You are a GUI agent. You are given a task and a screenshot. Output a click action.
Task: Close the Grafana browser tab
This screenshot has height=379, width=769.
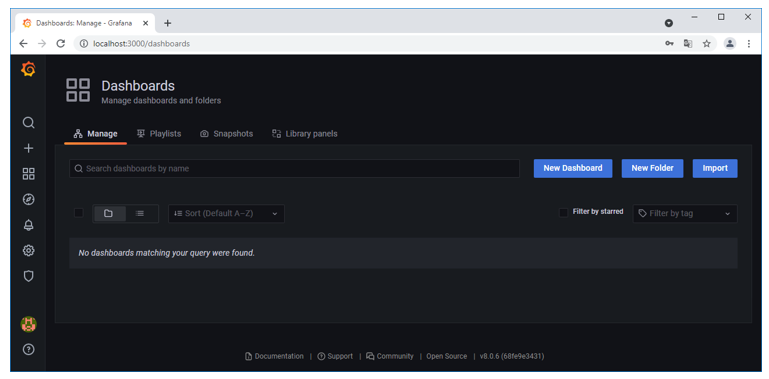click(146, 23)
